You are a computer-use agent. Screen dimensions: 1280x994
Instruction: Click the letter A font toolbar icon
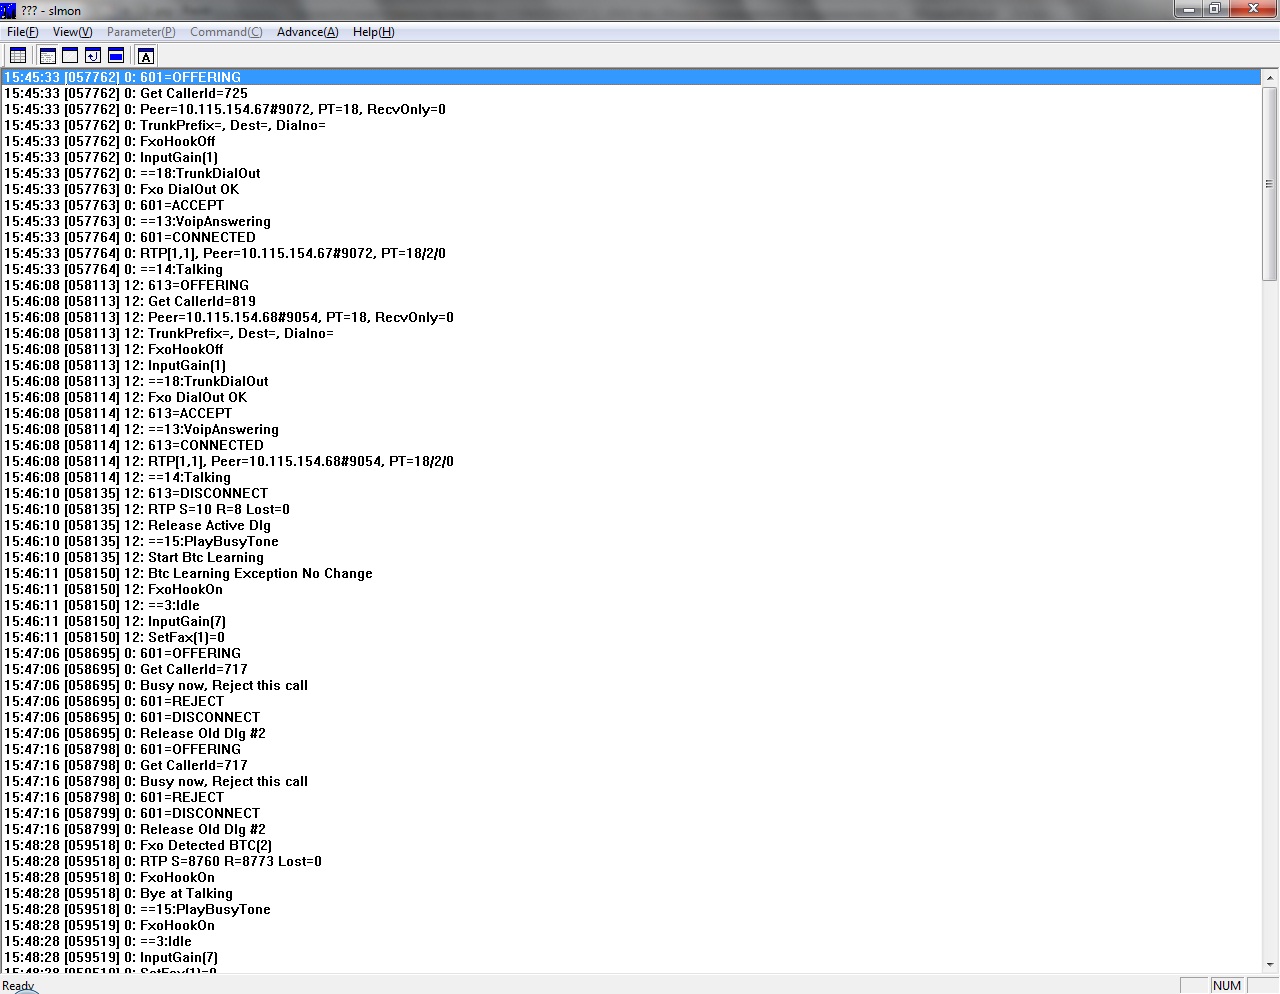(146, 56)
